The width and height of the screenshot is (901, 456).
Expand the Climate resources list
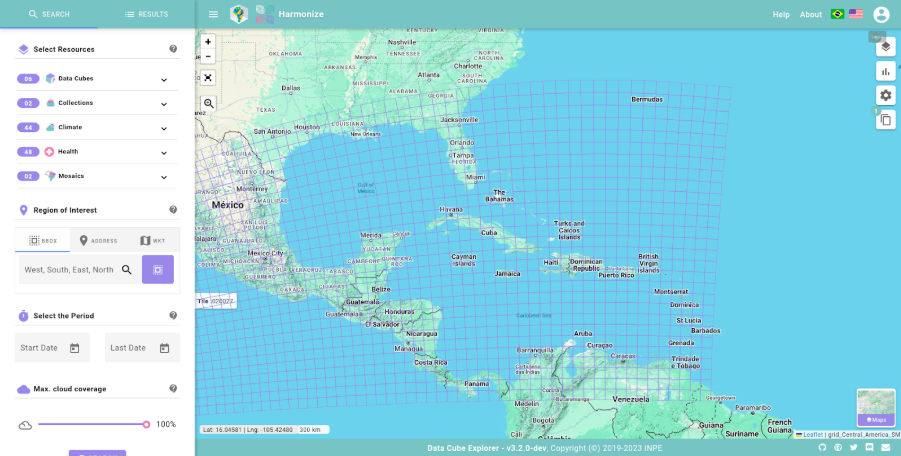pos(164,128)
